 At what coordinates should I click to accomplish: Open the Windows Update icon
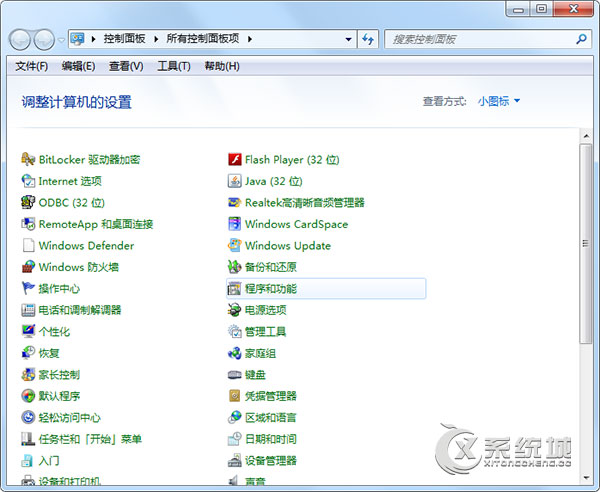(235, 245)
